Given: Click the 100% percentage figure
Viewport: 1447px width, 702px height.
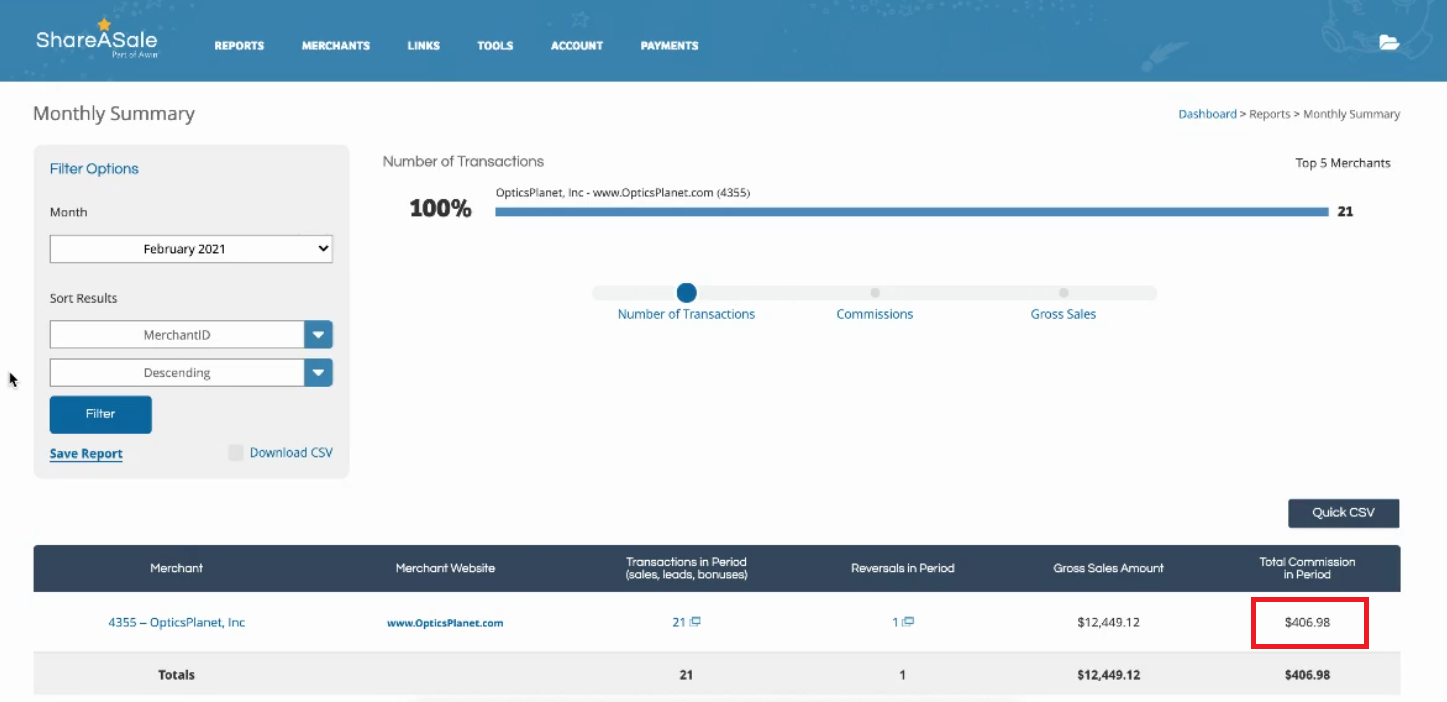Looking at the screenshot, I should pyautogui.click(x=440, y=209).
